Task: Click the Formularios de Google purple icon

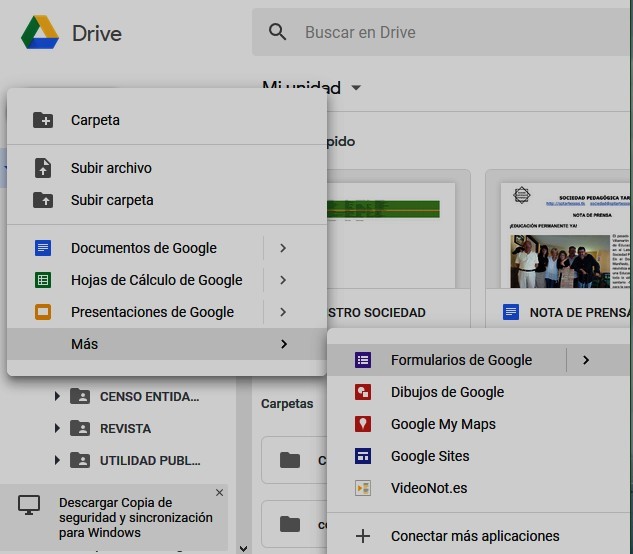Action: (x=363, y=360)
